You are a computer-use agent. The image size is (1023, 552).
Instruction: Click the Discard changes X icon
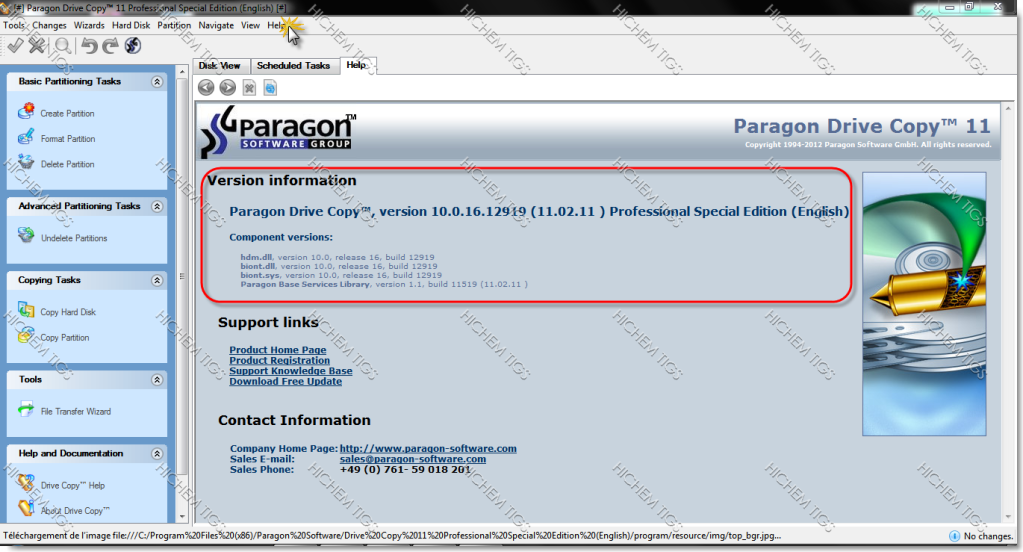coord(38,46)
